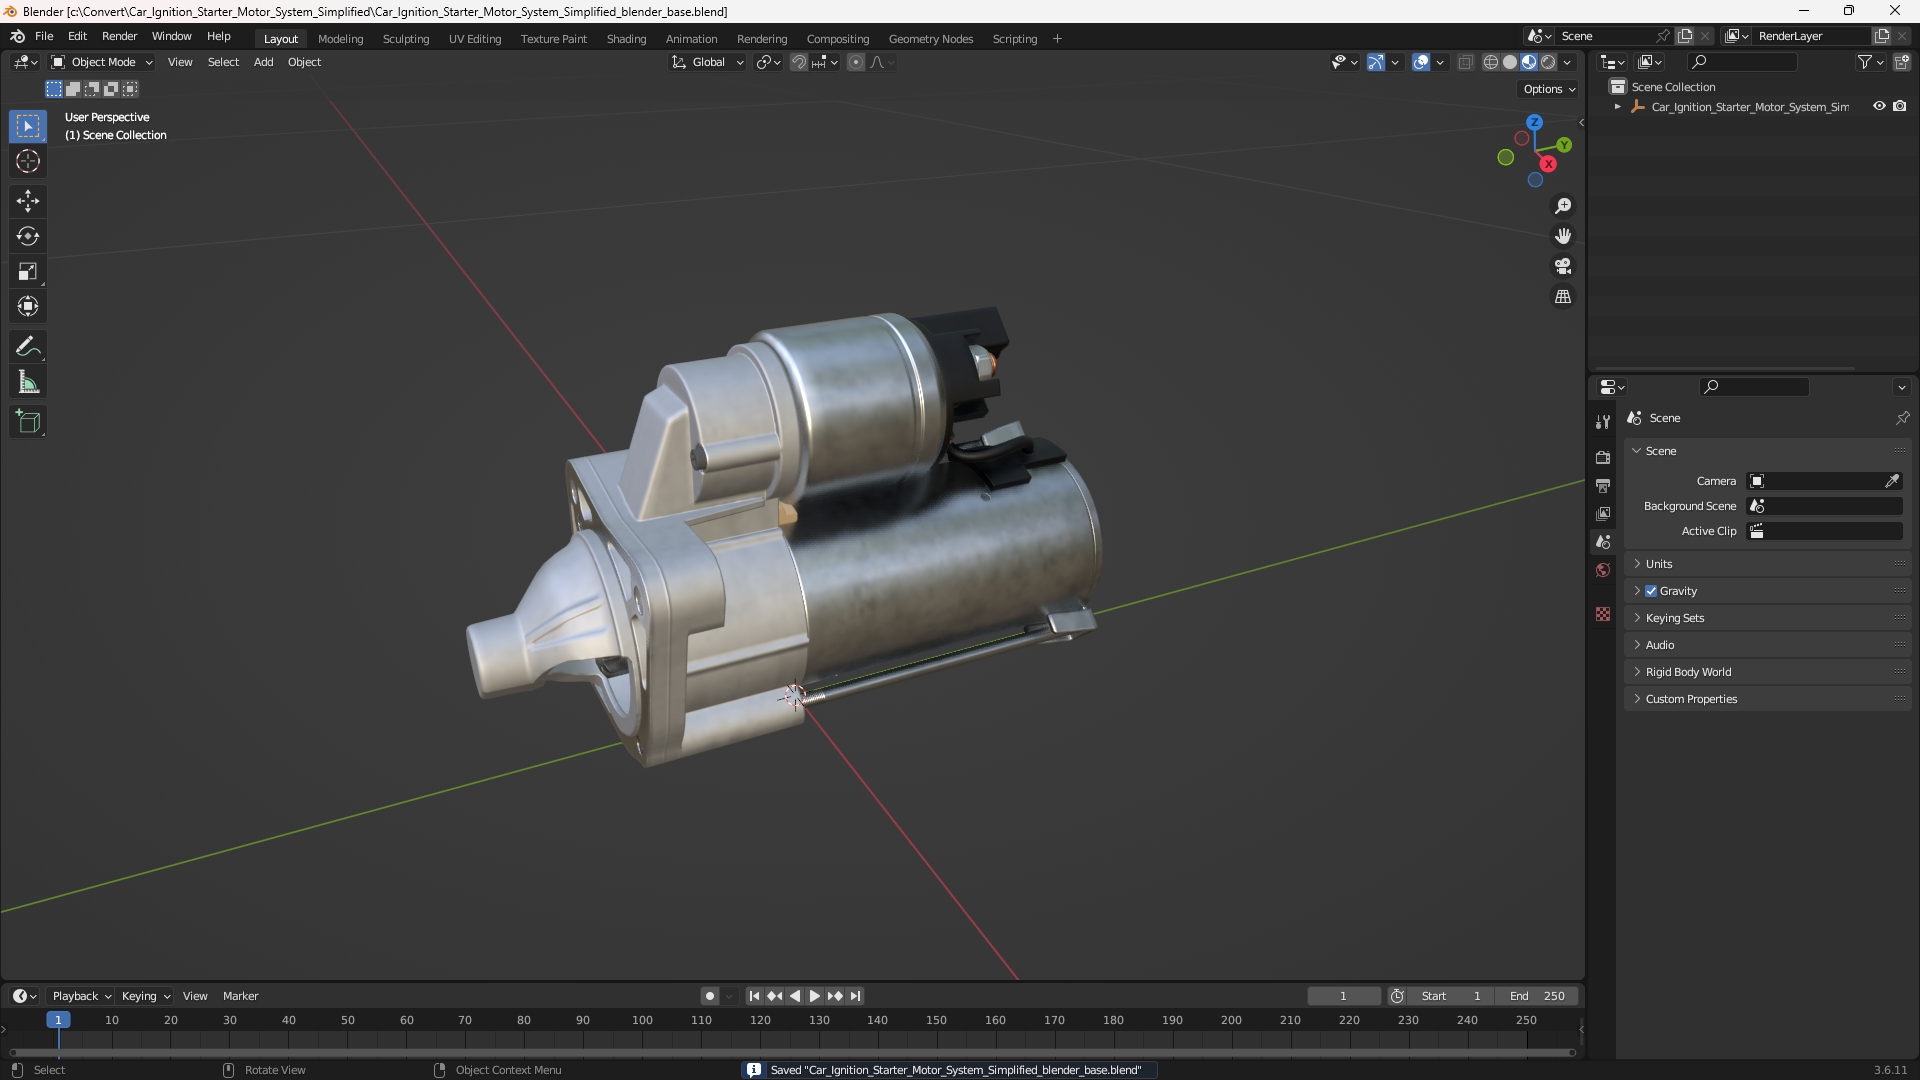Click the Camera field in Scene properties
The height and width of the screenshot is (1080, 1920).
pyautogui.click(x=1824, y=481)
